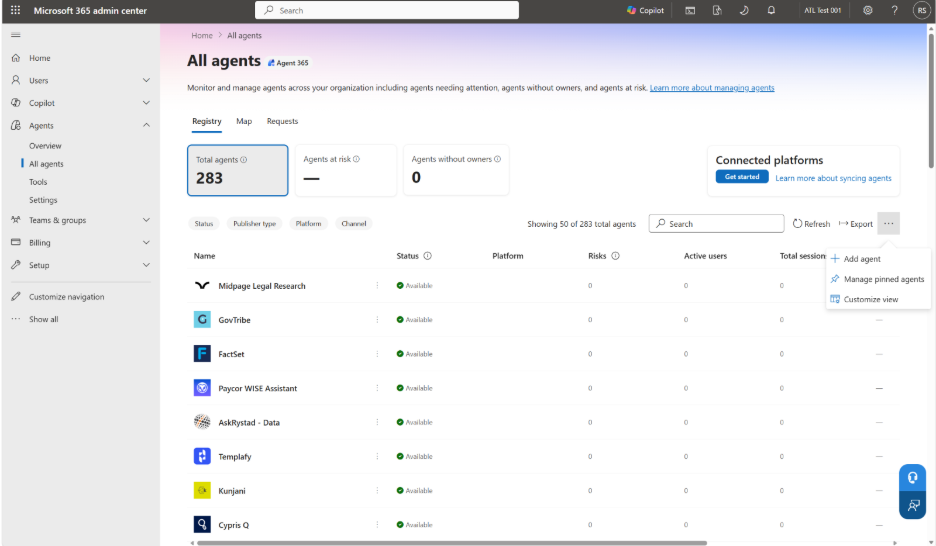The height and width of the screenshot is (546, 936).
Task: Click the feedback floating button
Action: (912, 505)
